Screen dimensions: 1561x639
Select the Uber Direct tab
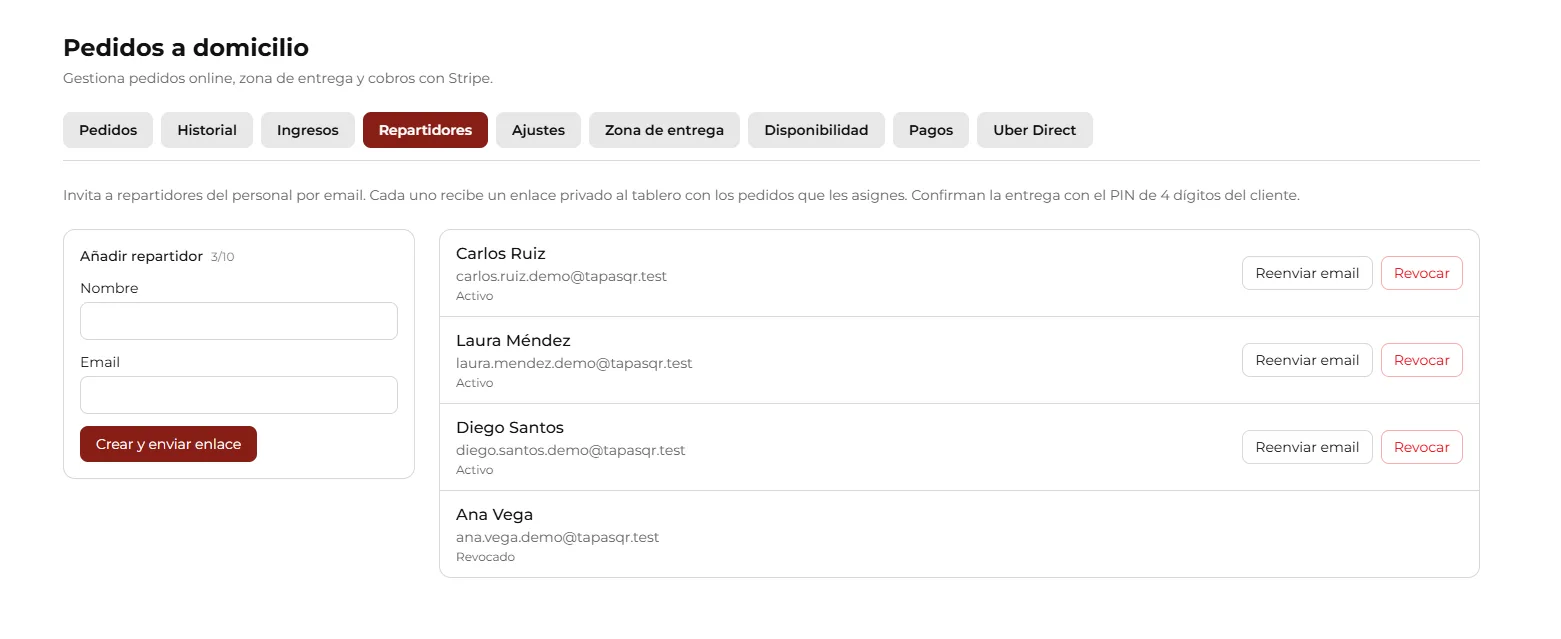point(1035,130)
